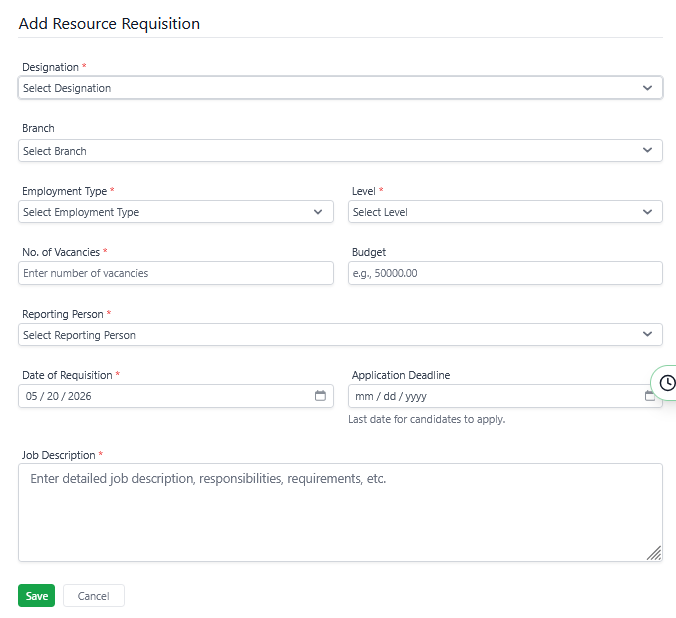Open the Select Designation dropdown
Screen dimensions: 676x618
(340, 88)
